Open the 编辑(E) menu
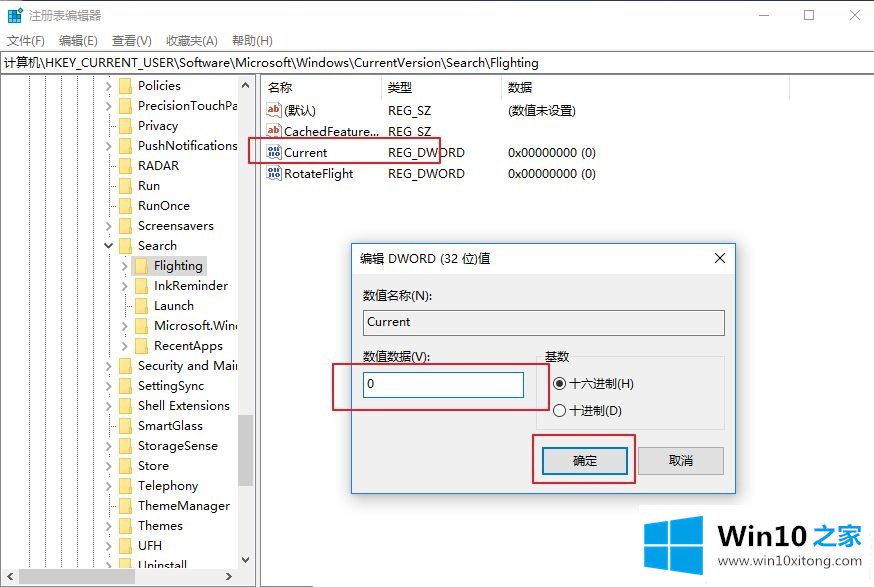This screenshot has height=587, width=874. tap(78, 41)
